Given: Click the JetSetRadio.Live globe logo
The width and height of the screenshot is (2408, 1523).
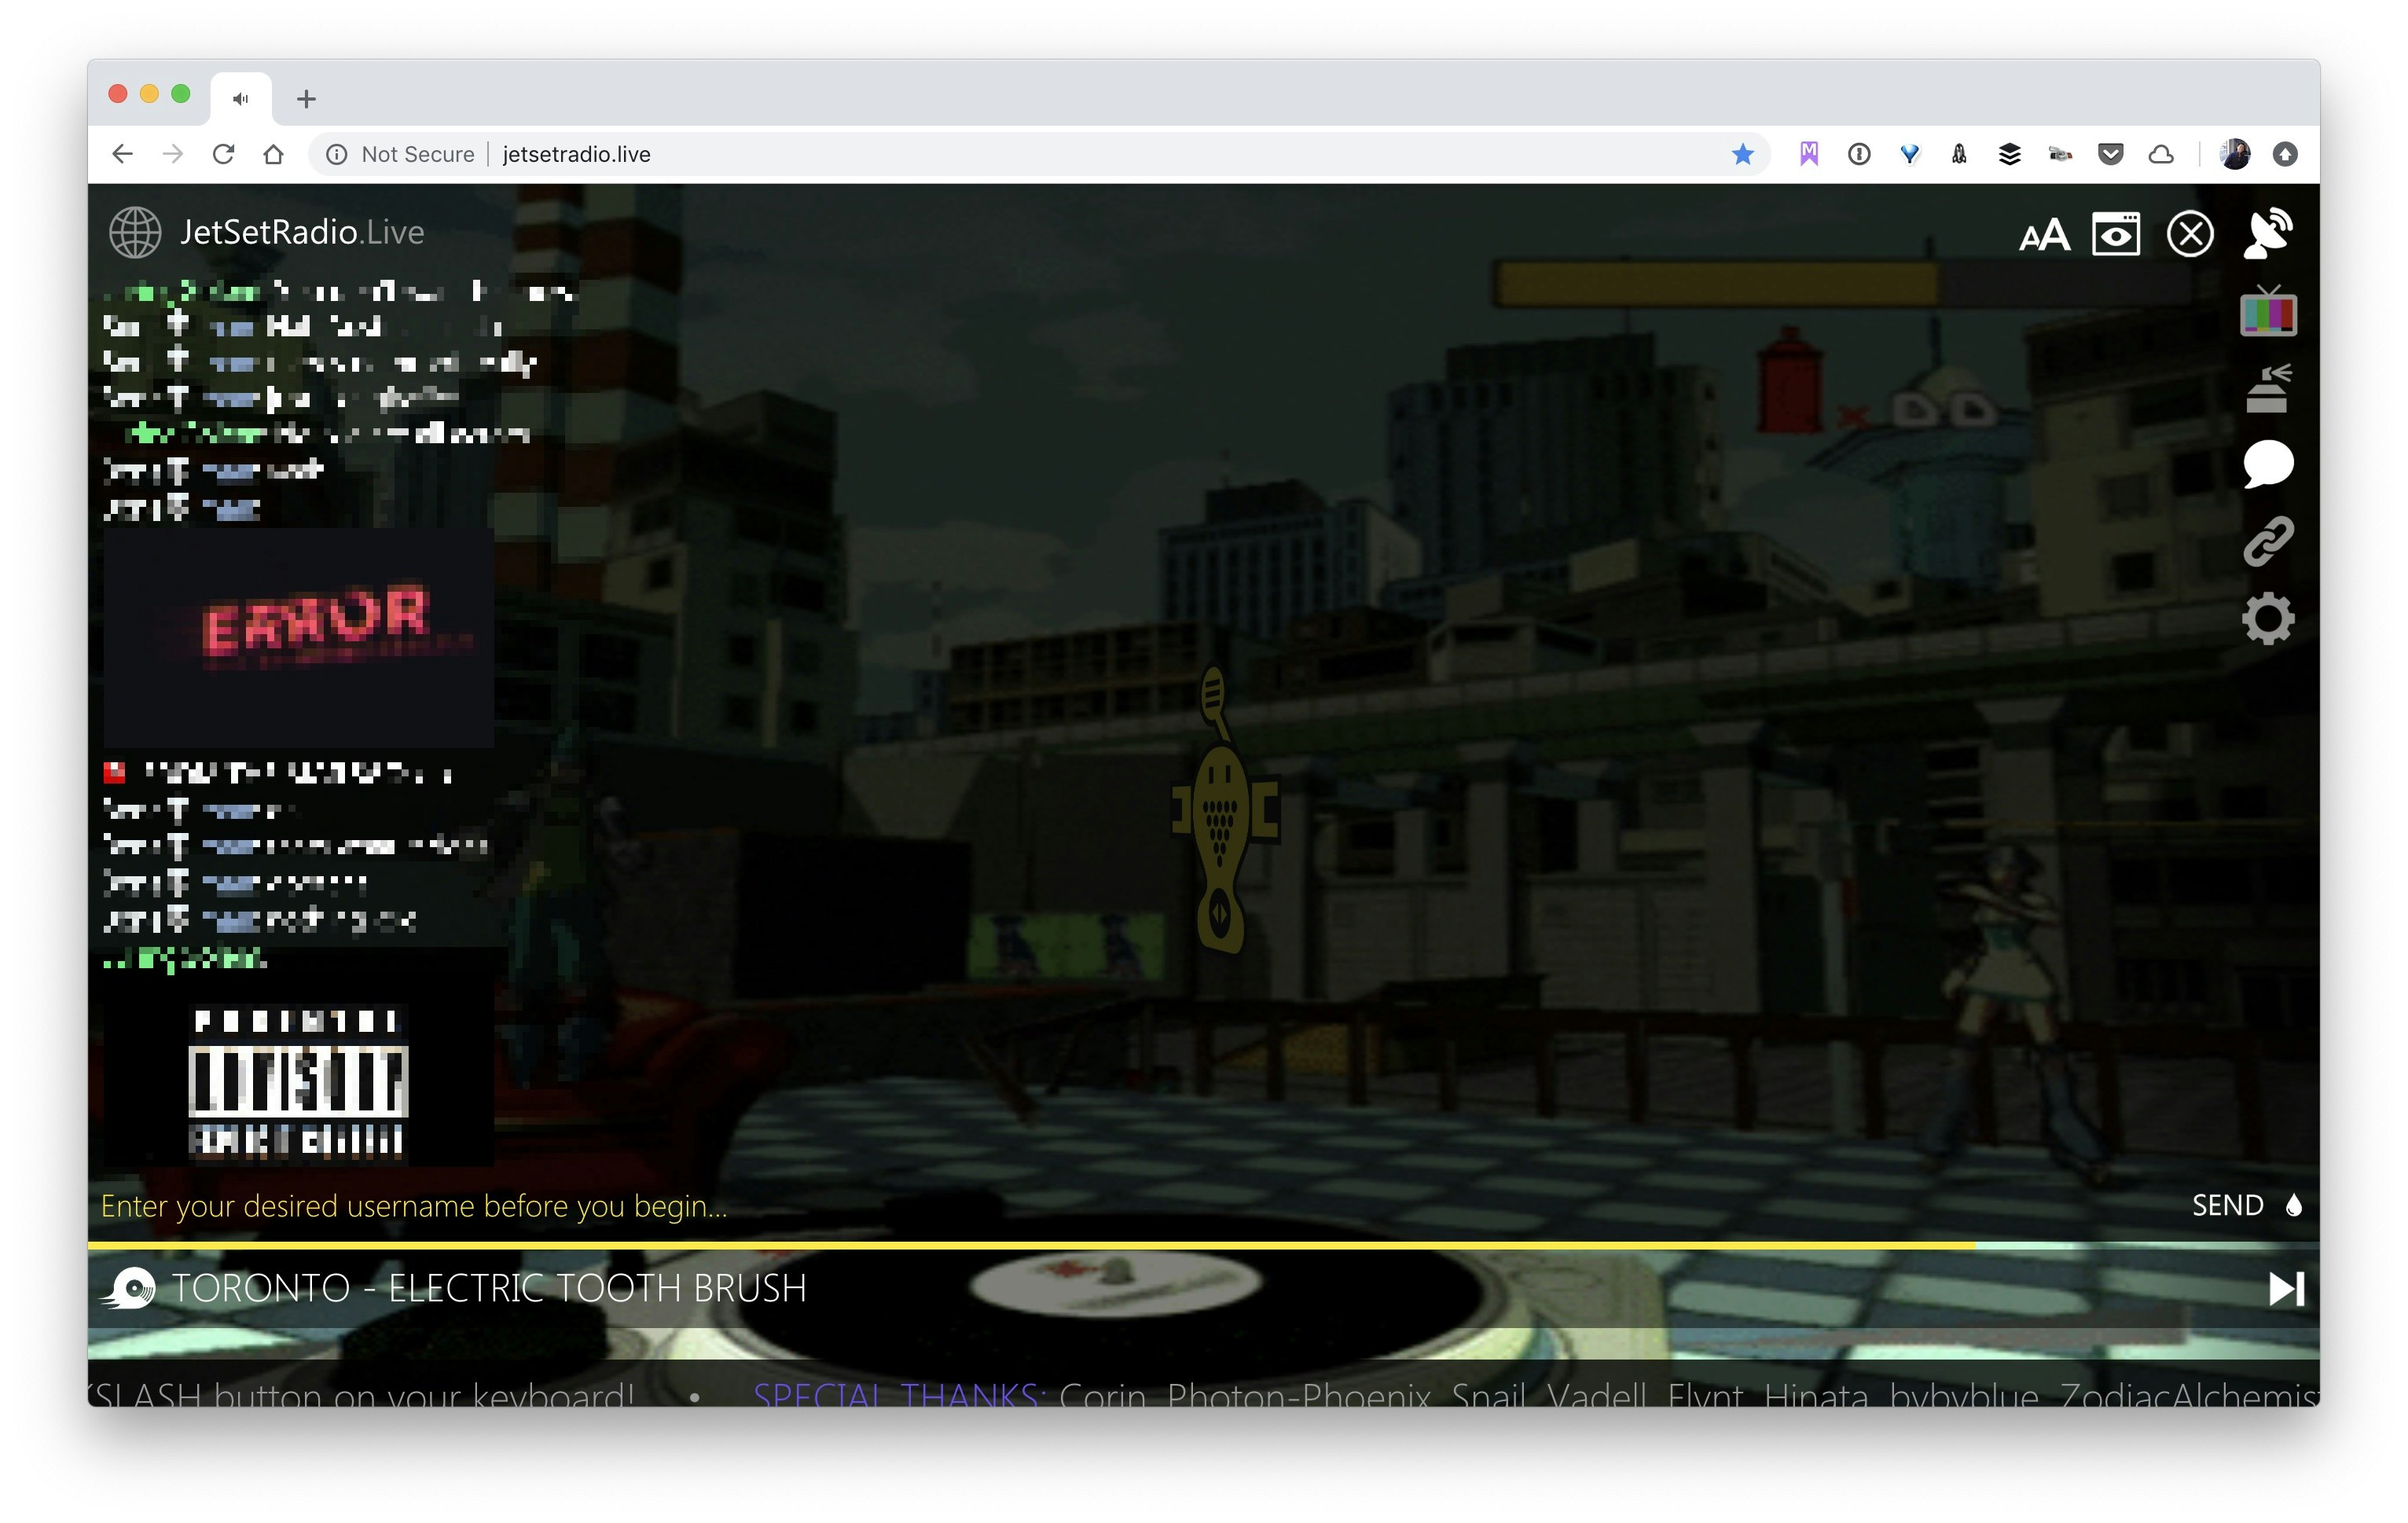Looking at the screenshot, I should [x=134, y=232].
